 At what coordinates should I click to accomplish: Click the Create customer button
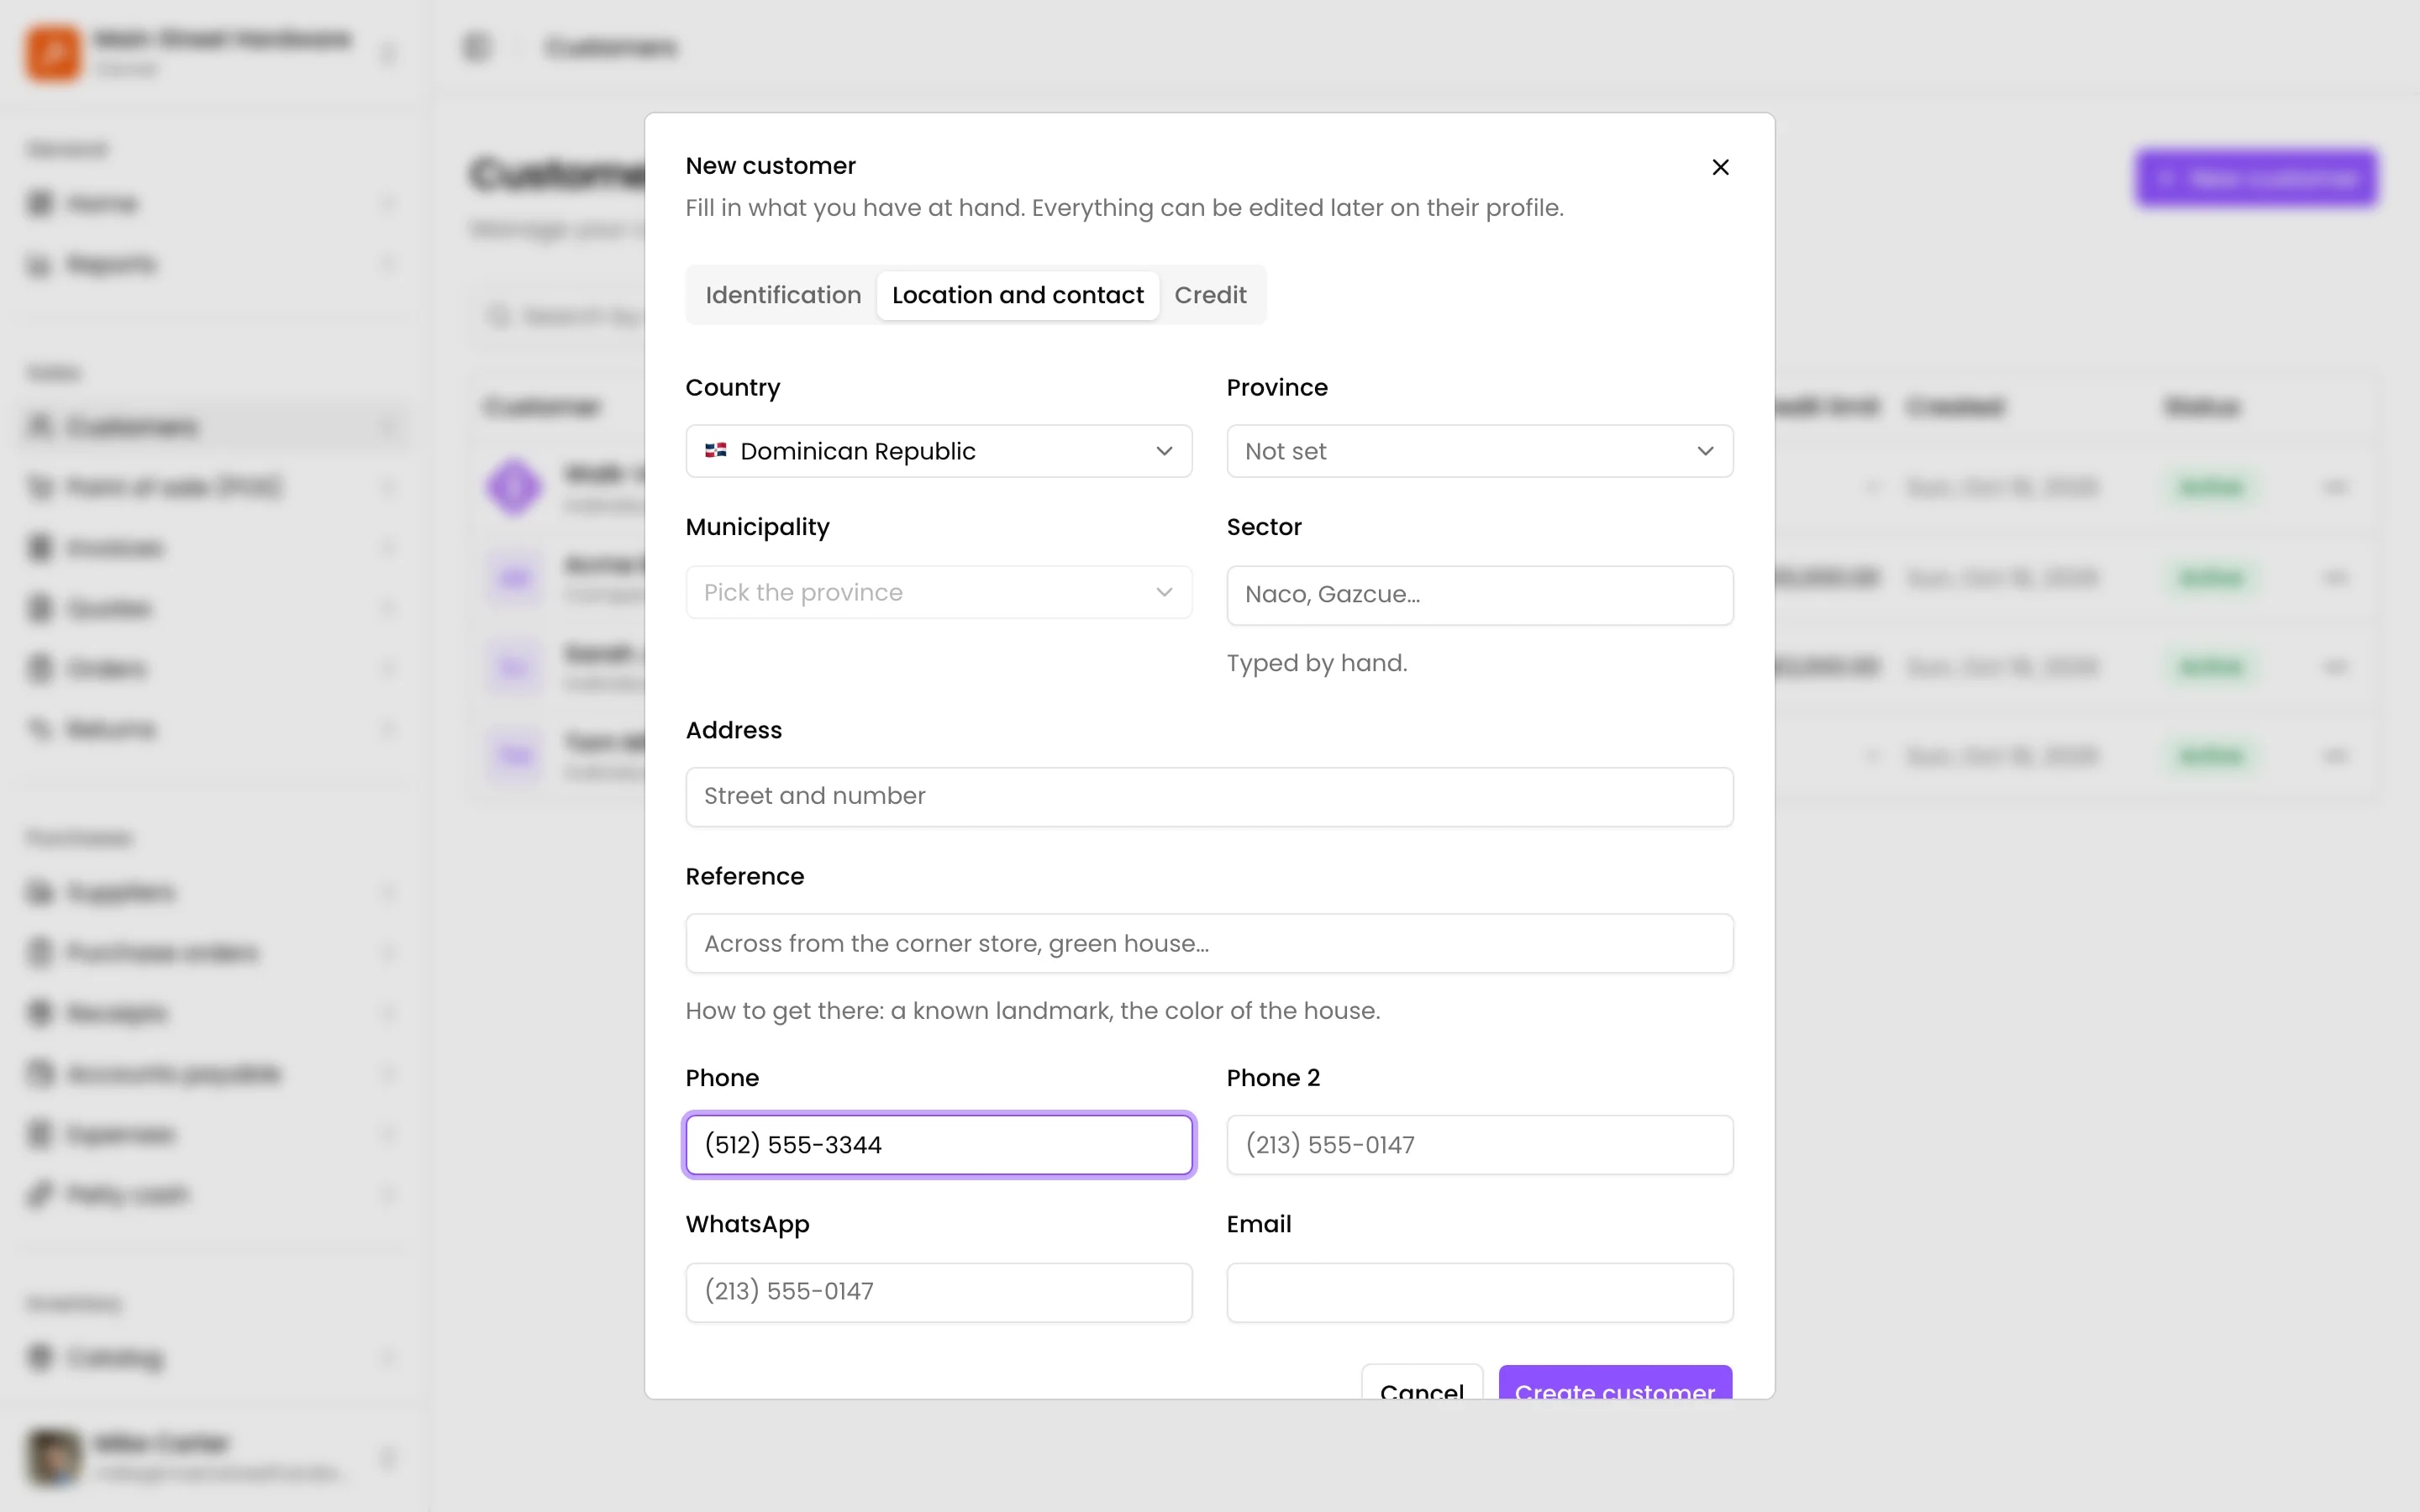(1615, 1383)
